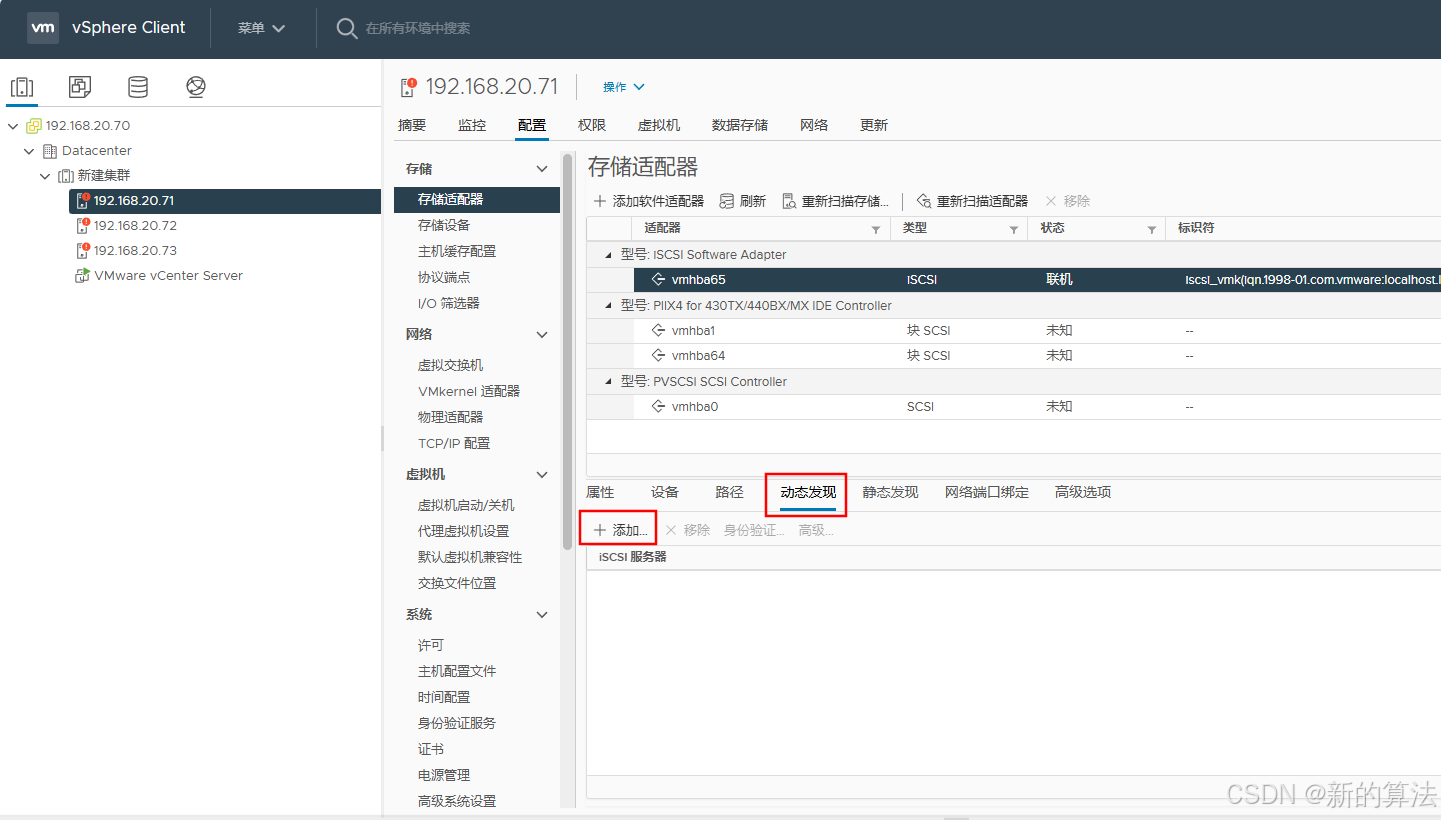Open the 操作 actions dropdown

pyautogui.click(x=624, y=87)
